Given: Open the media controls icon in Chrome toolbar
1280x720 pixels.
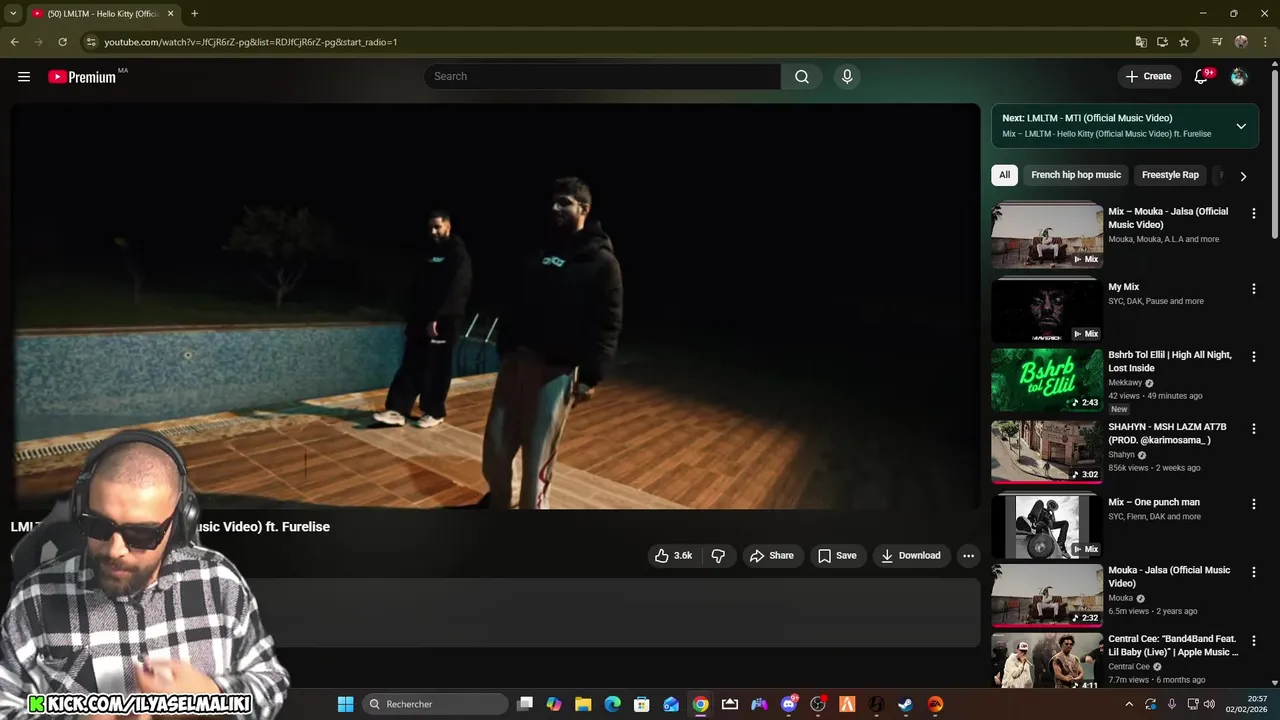Looking at the screenshot, I should pyautogui.click(x=1217, y=42).
